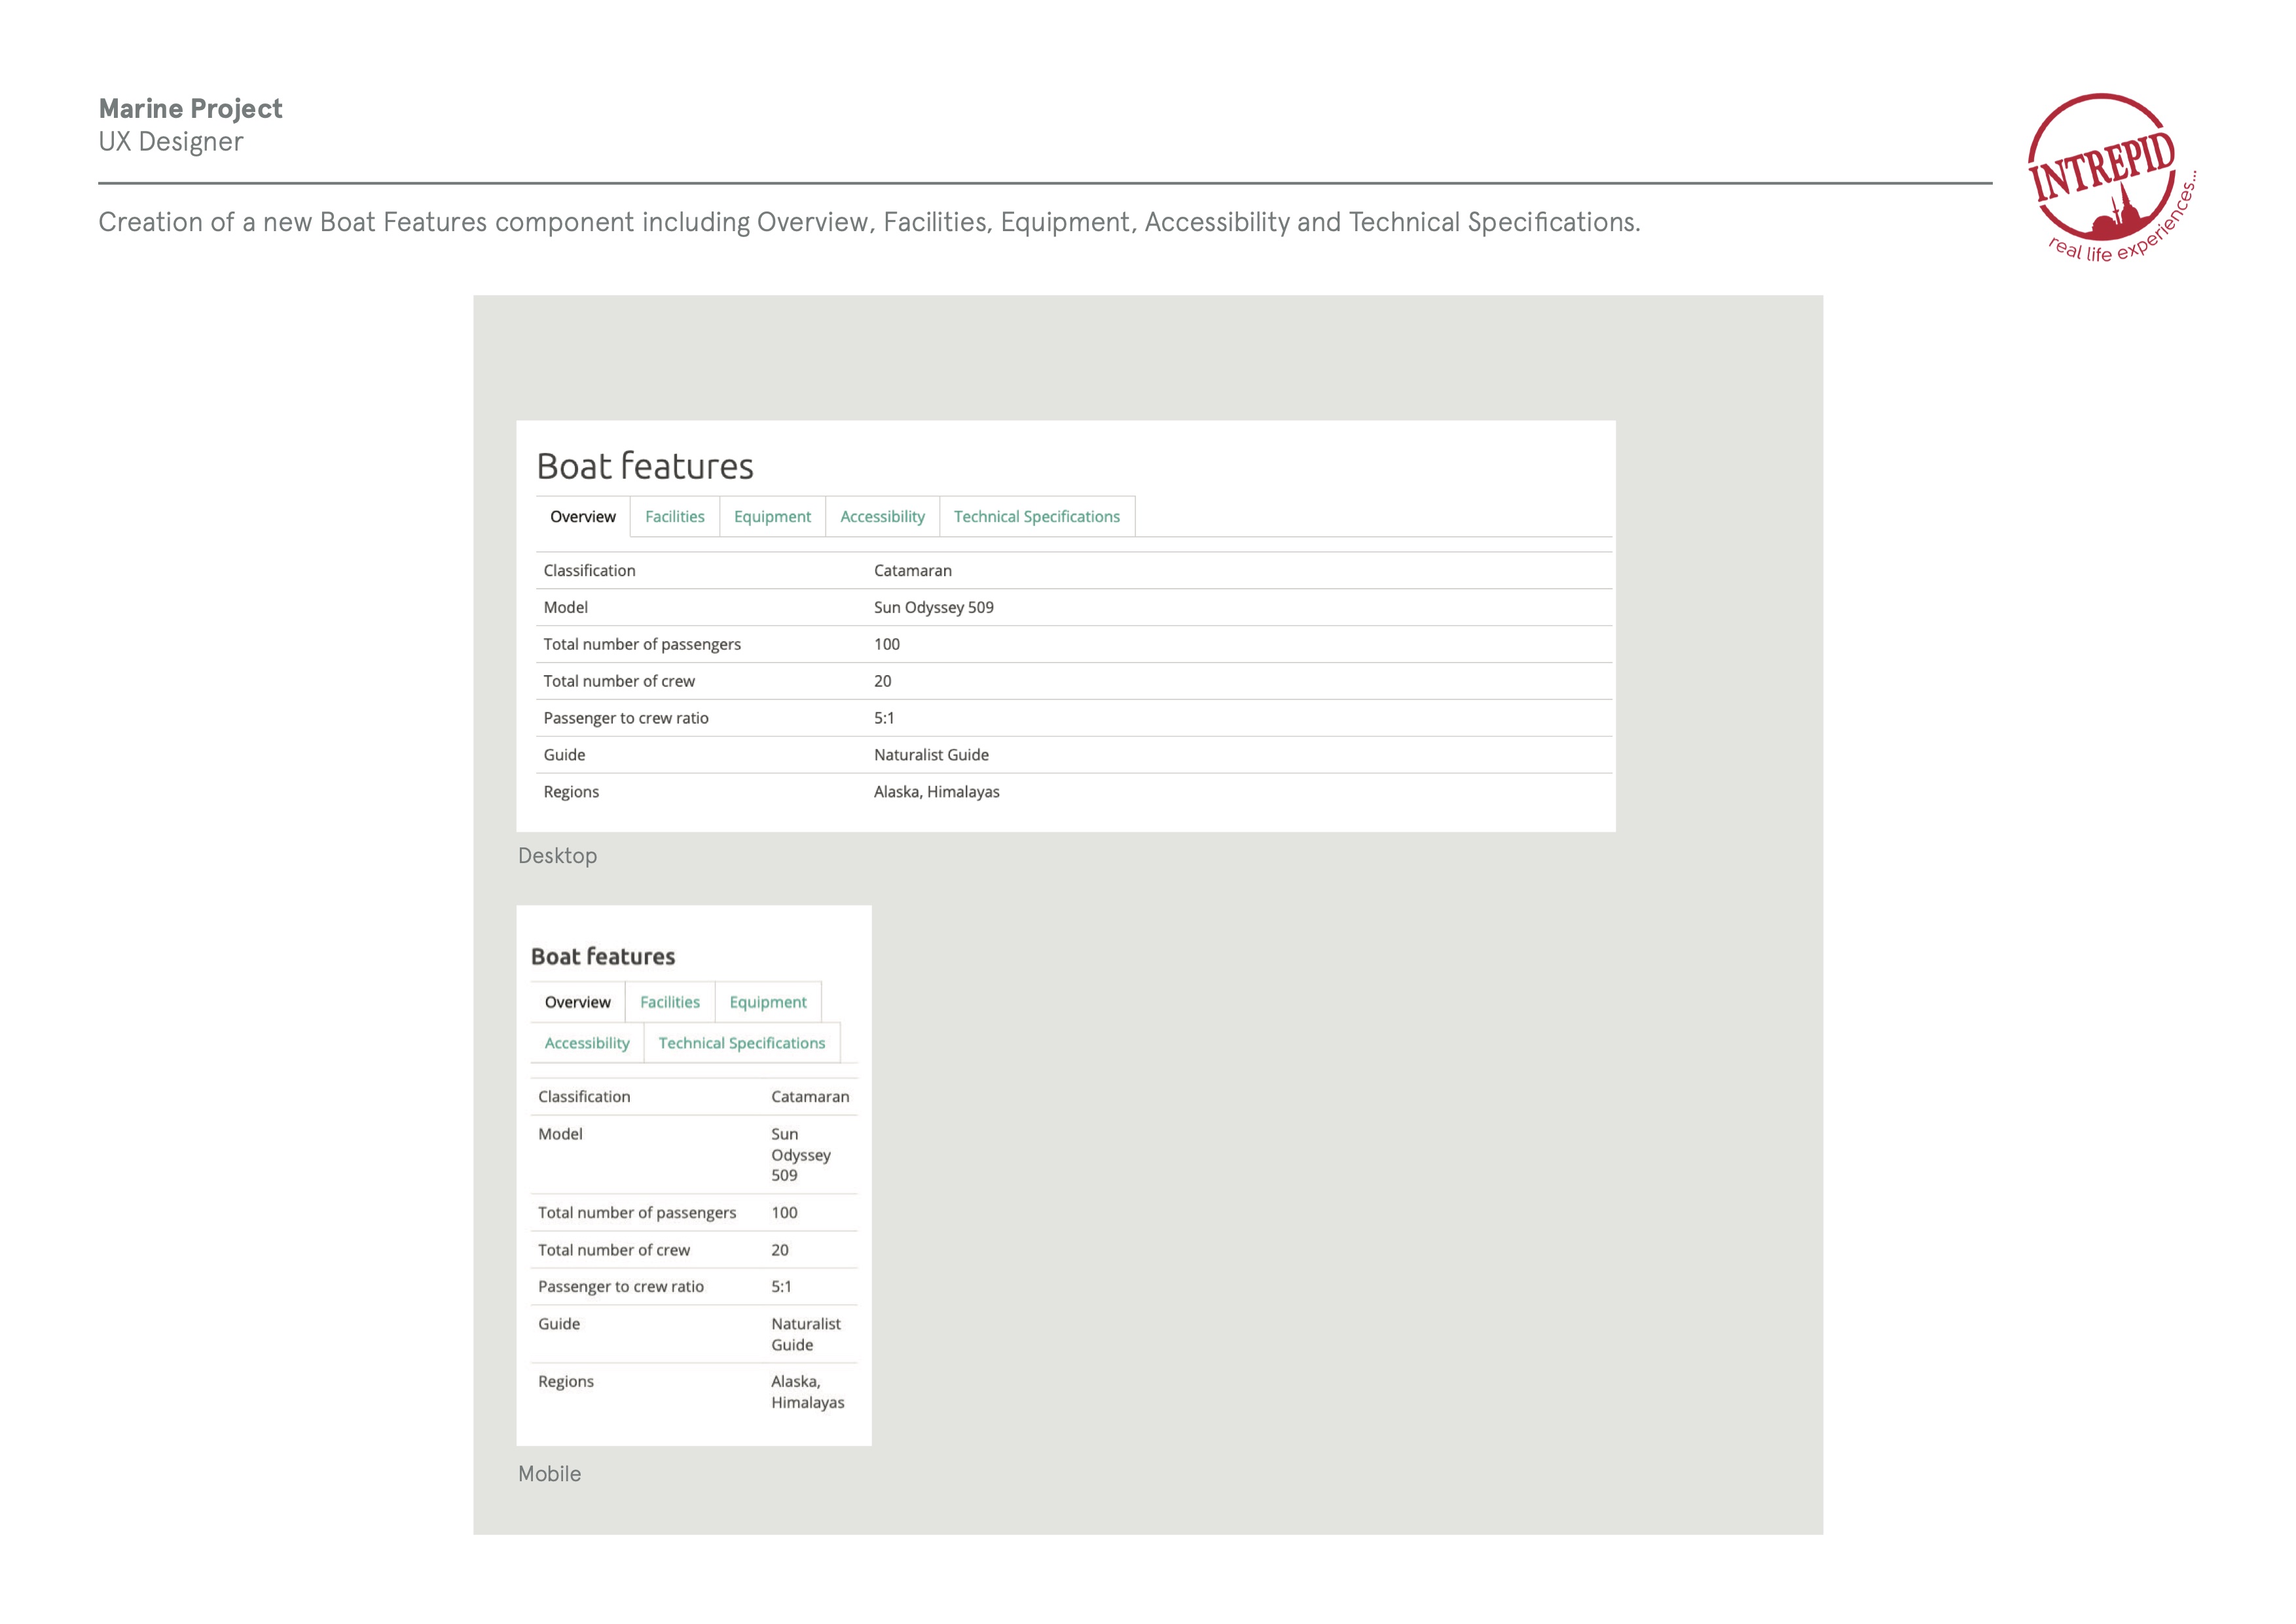Image resolution: width=2296 pixels, height=1624 pixels.
Task: Switch to mobile Equipment tab
Action: [x=767, y=1002]
